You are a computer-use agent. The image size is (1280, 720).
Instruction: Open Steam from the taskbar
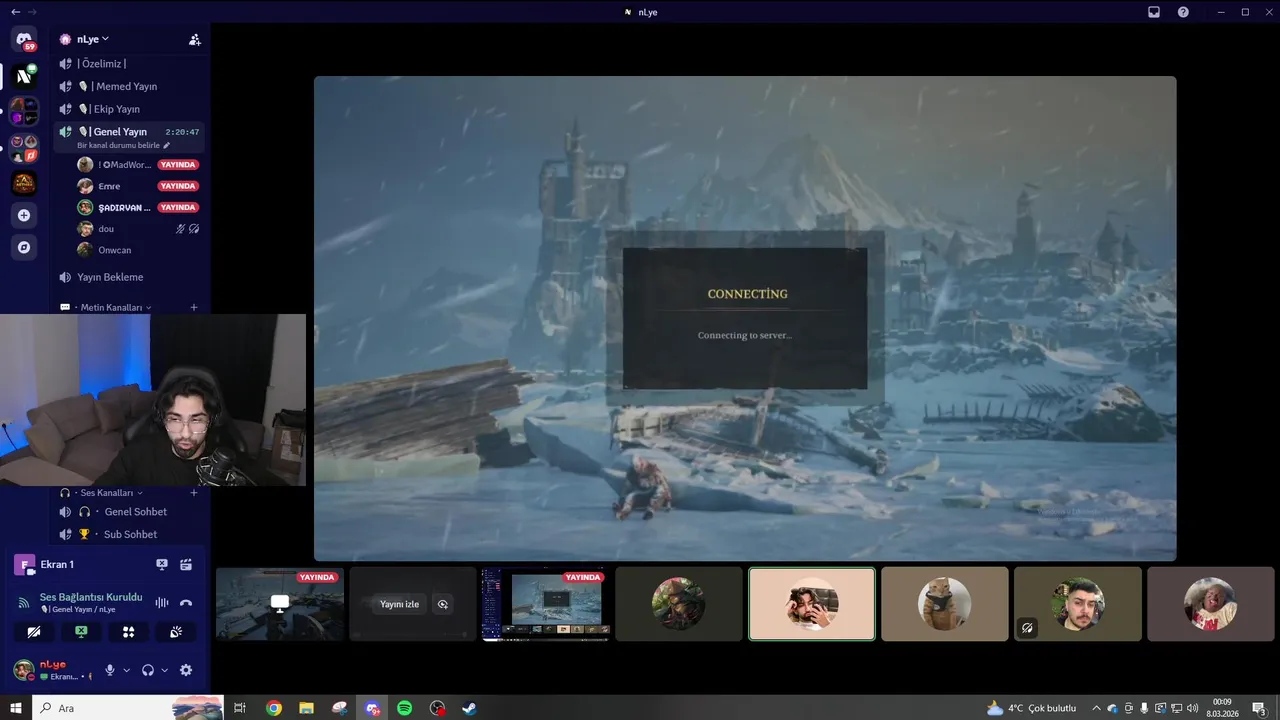click(469, 708)
